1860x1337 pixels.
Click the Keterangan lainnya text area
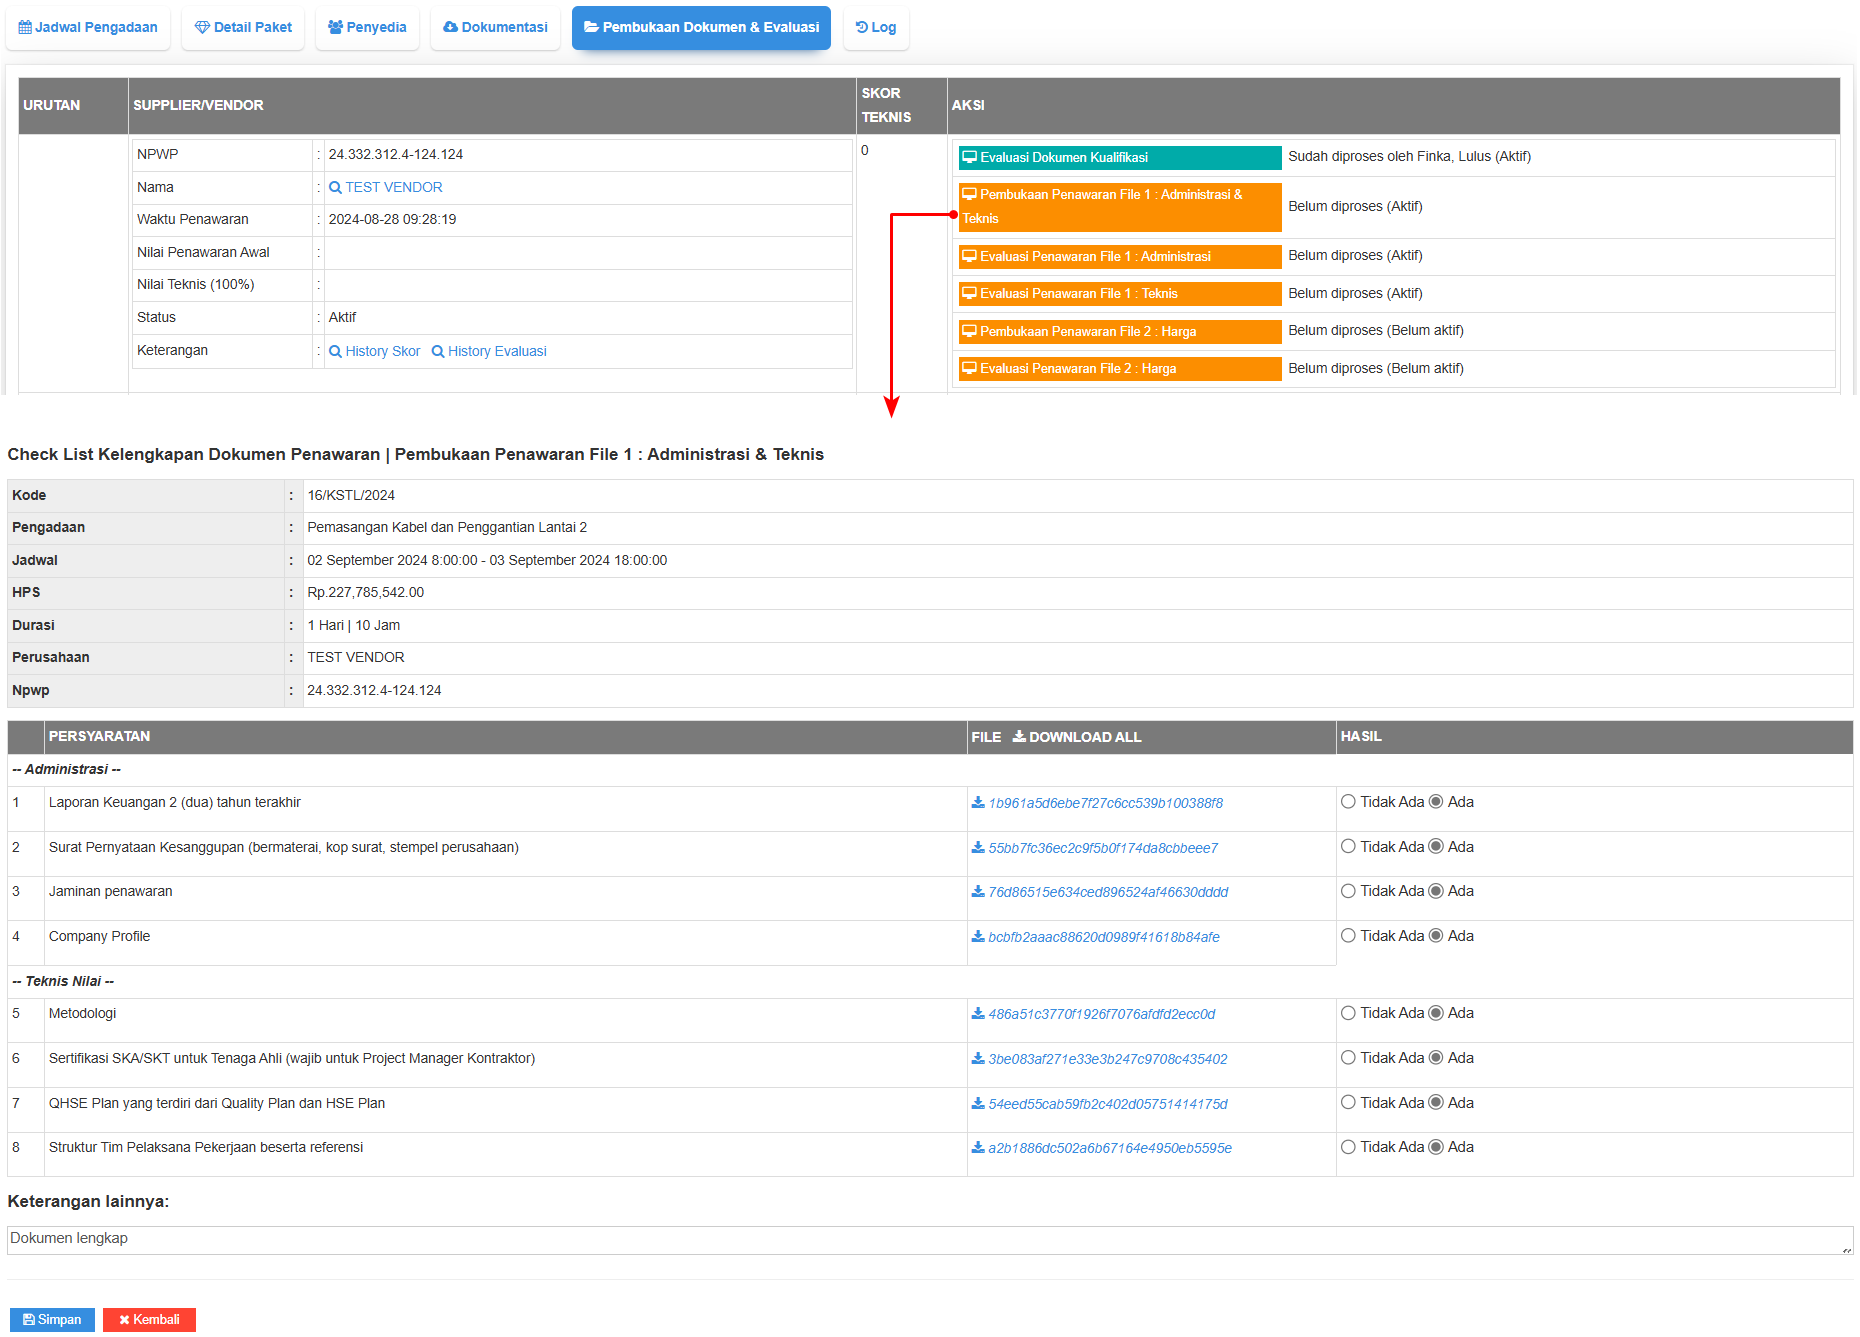929,1240
